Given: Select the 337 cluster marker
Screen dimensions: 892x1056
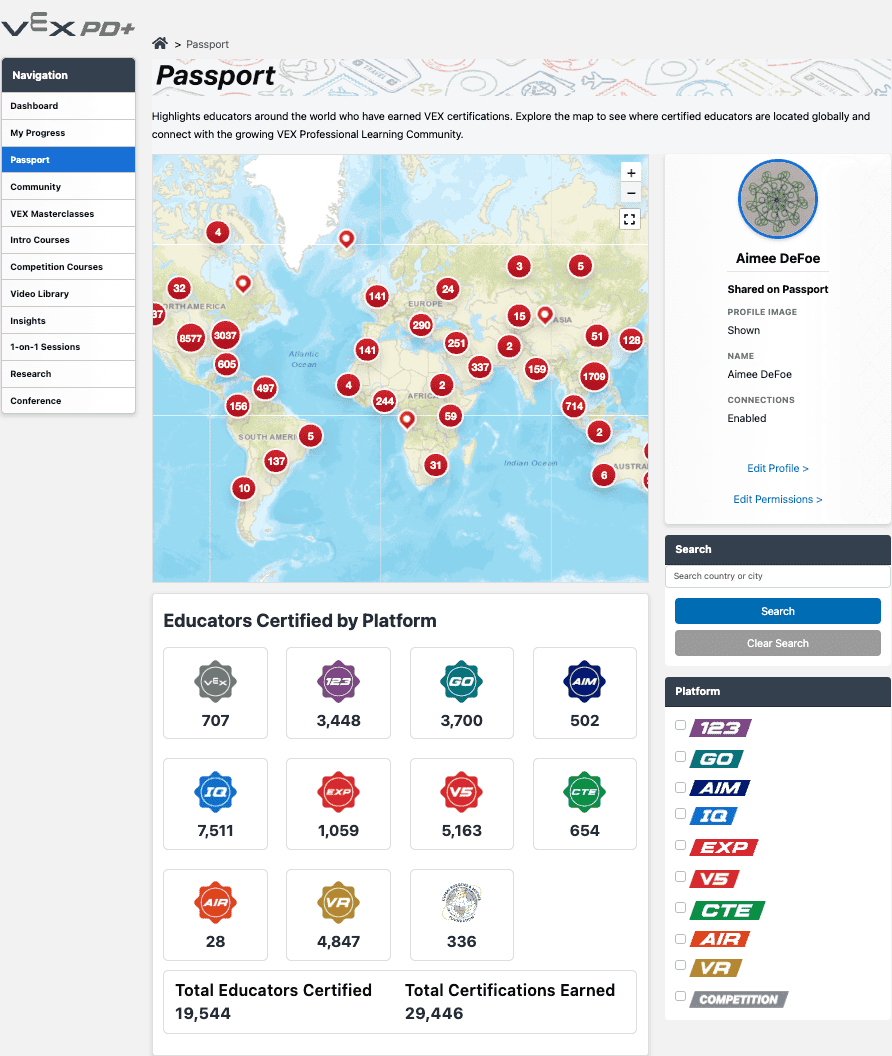Looking at the screenshot, I should pyautogui.click(x=480, y=367).
